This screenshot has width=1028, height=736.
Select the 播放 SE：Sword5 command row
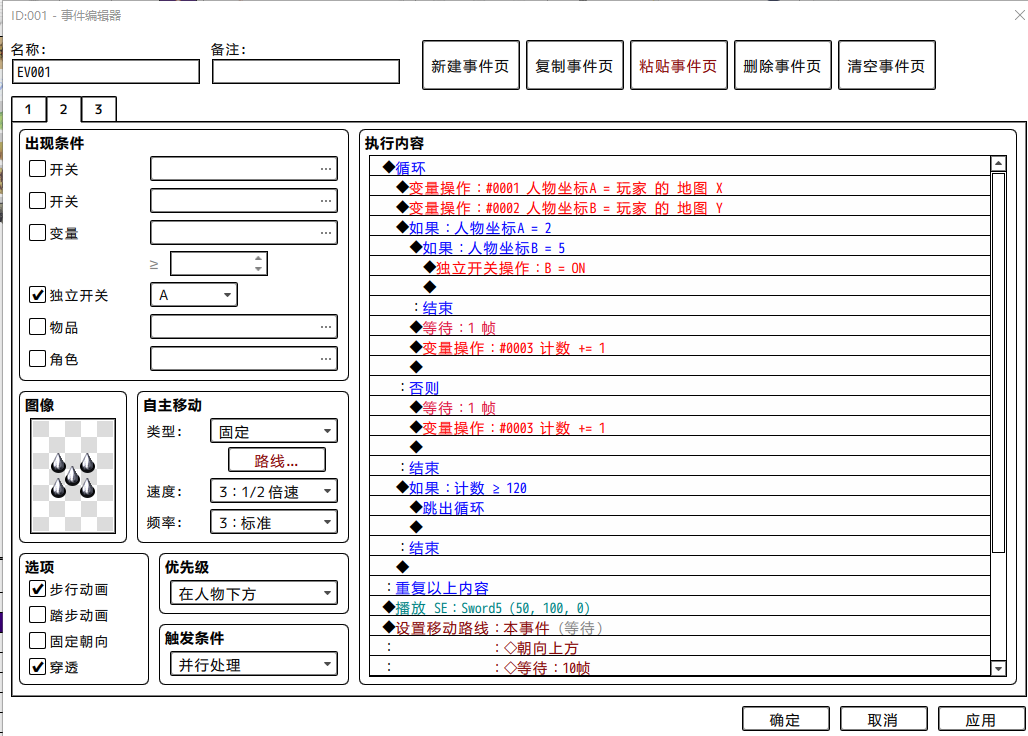(x=679, y=608)
